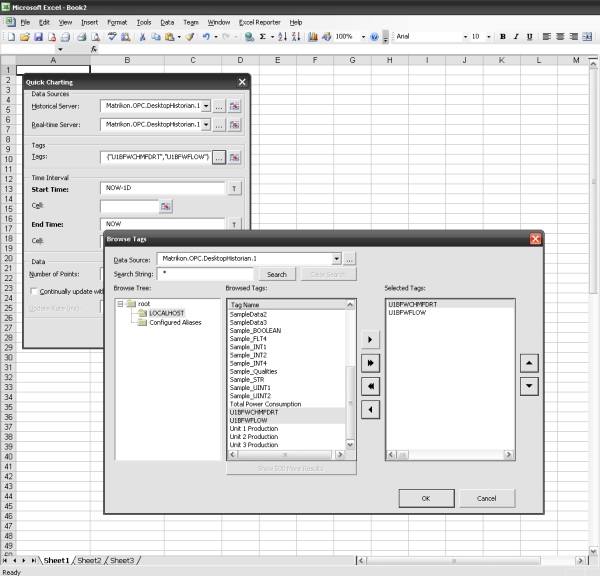This screenshot has height=576, width=600.
Task: Click the Merge and Center icon
Action: (587, 37)
